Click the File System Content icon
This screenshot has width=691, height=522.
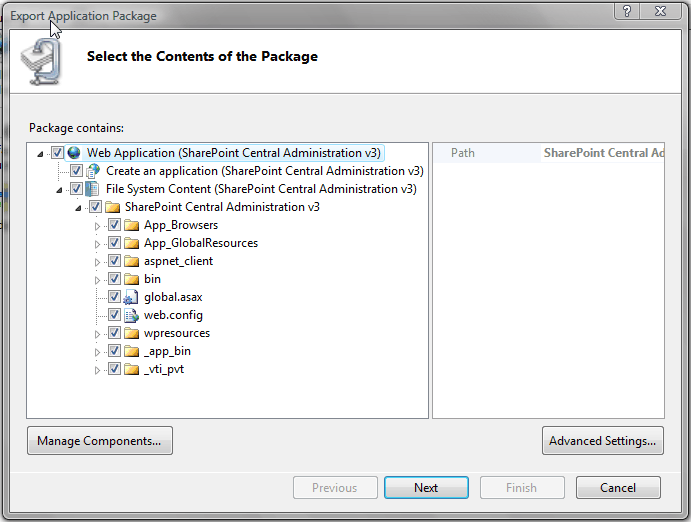(x=92, y=189)
